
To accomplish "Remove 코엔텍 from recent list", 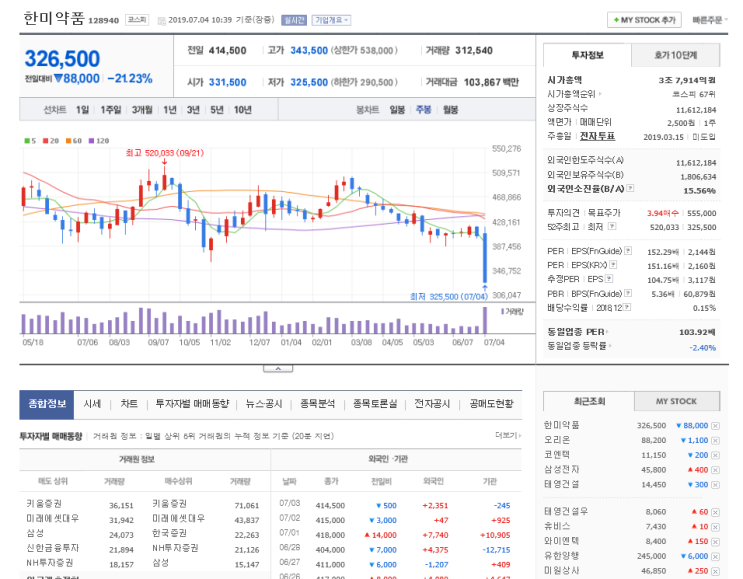I will coord(716,455).
